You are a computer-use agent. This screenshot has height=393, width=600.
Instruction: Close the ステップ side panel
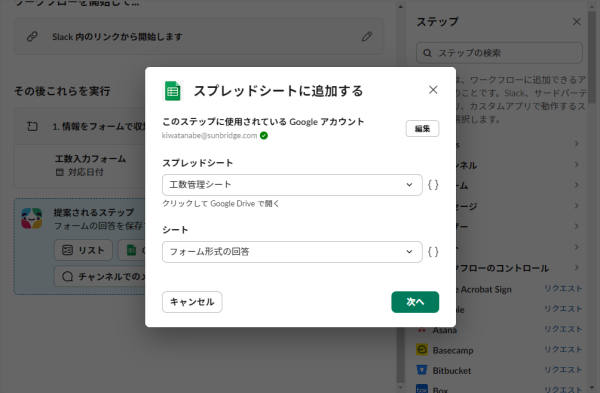click(577, 22)
